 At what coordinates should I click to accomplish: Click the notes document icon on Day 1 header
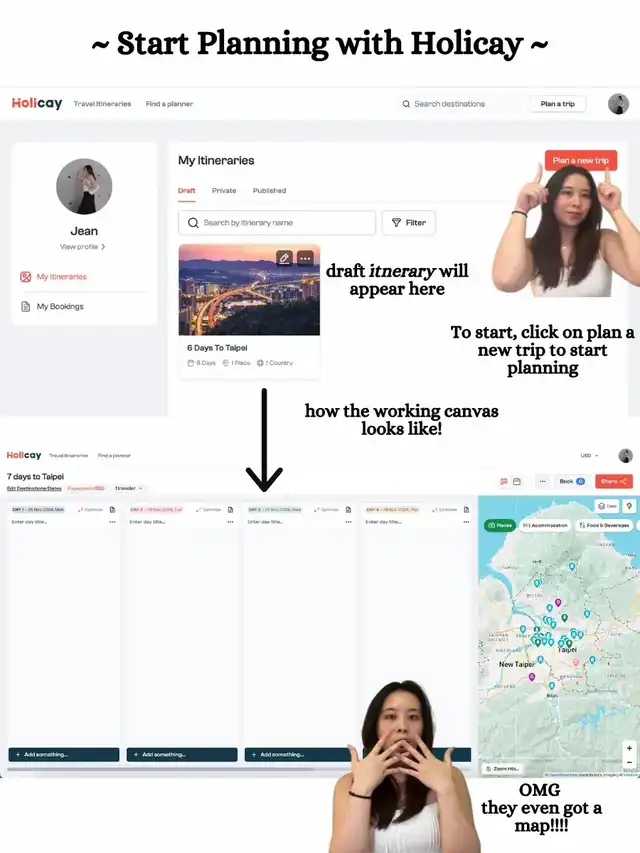coord(112,509)
